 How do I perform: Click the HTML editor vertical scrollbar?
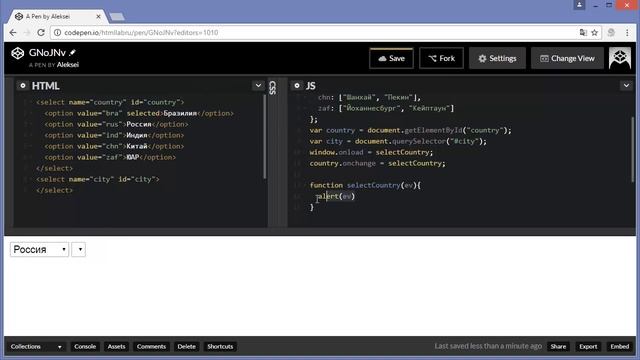tap(265, 137)
